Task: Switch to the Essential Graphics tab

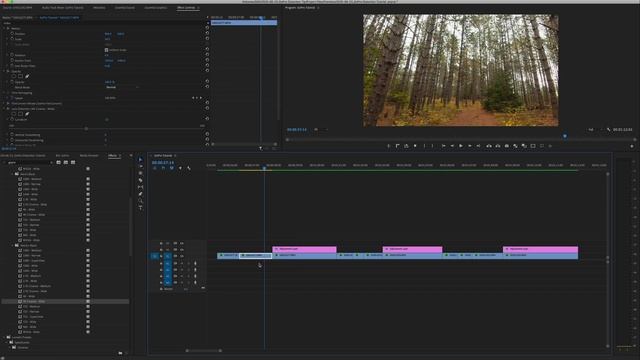Action: coord(156,8)
